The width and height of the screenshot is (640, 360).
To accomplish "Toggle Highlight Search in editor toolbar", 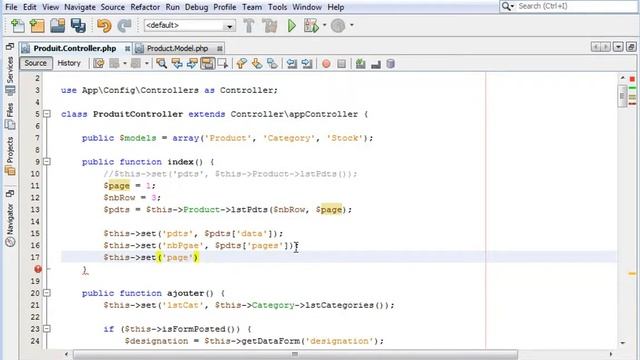I will coord(207,63).
